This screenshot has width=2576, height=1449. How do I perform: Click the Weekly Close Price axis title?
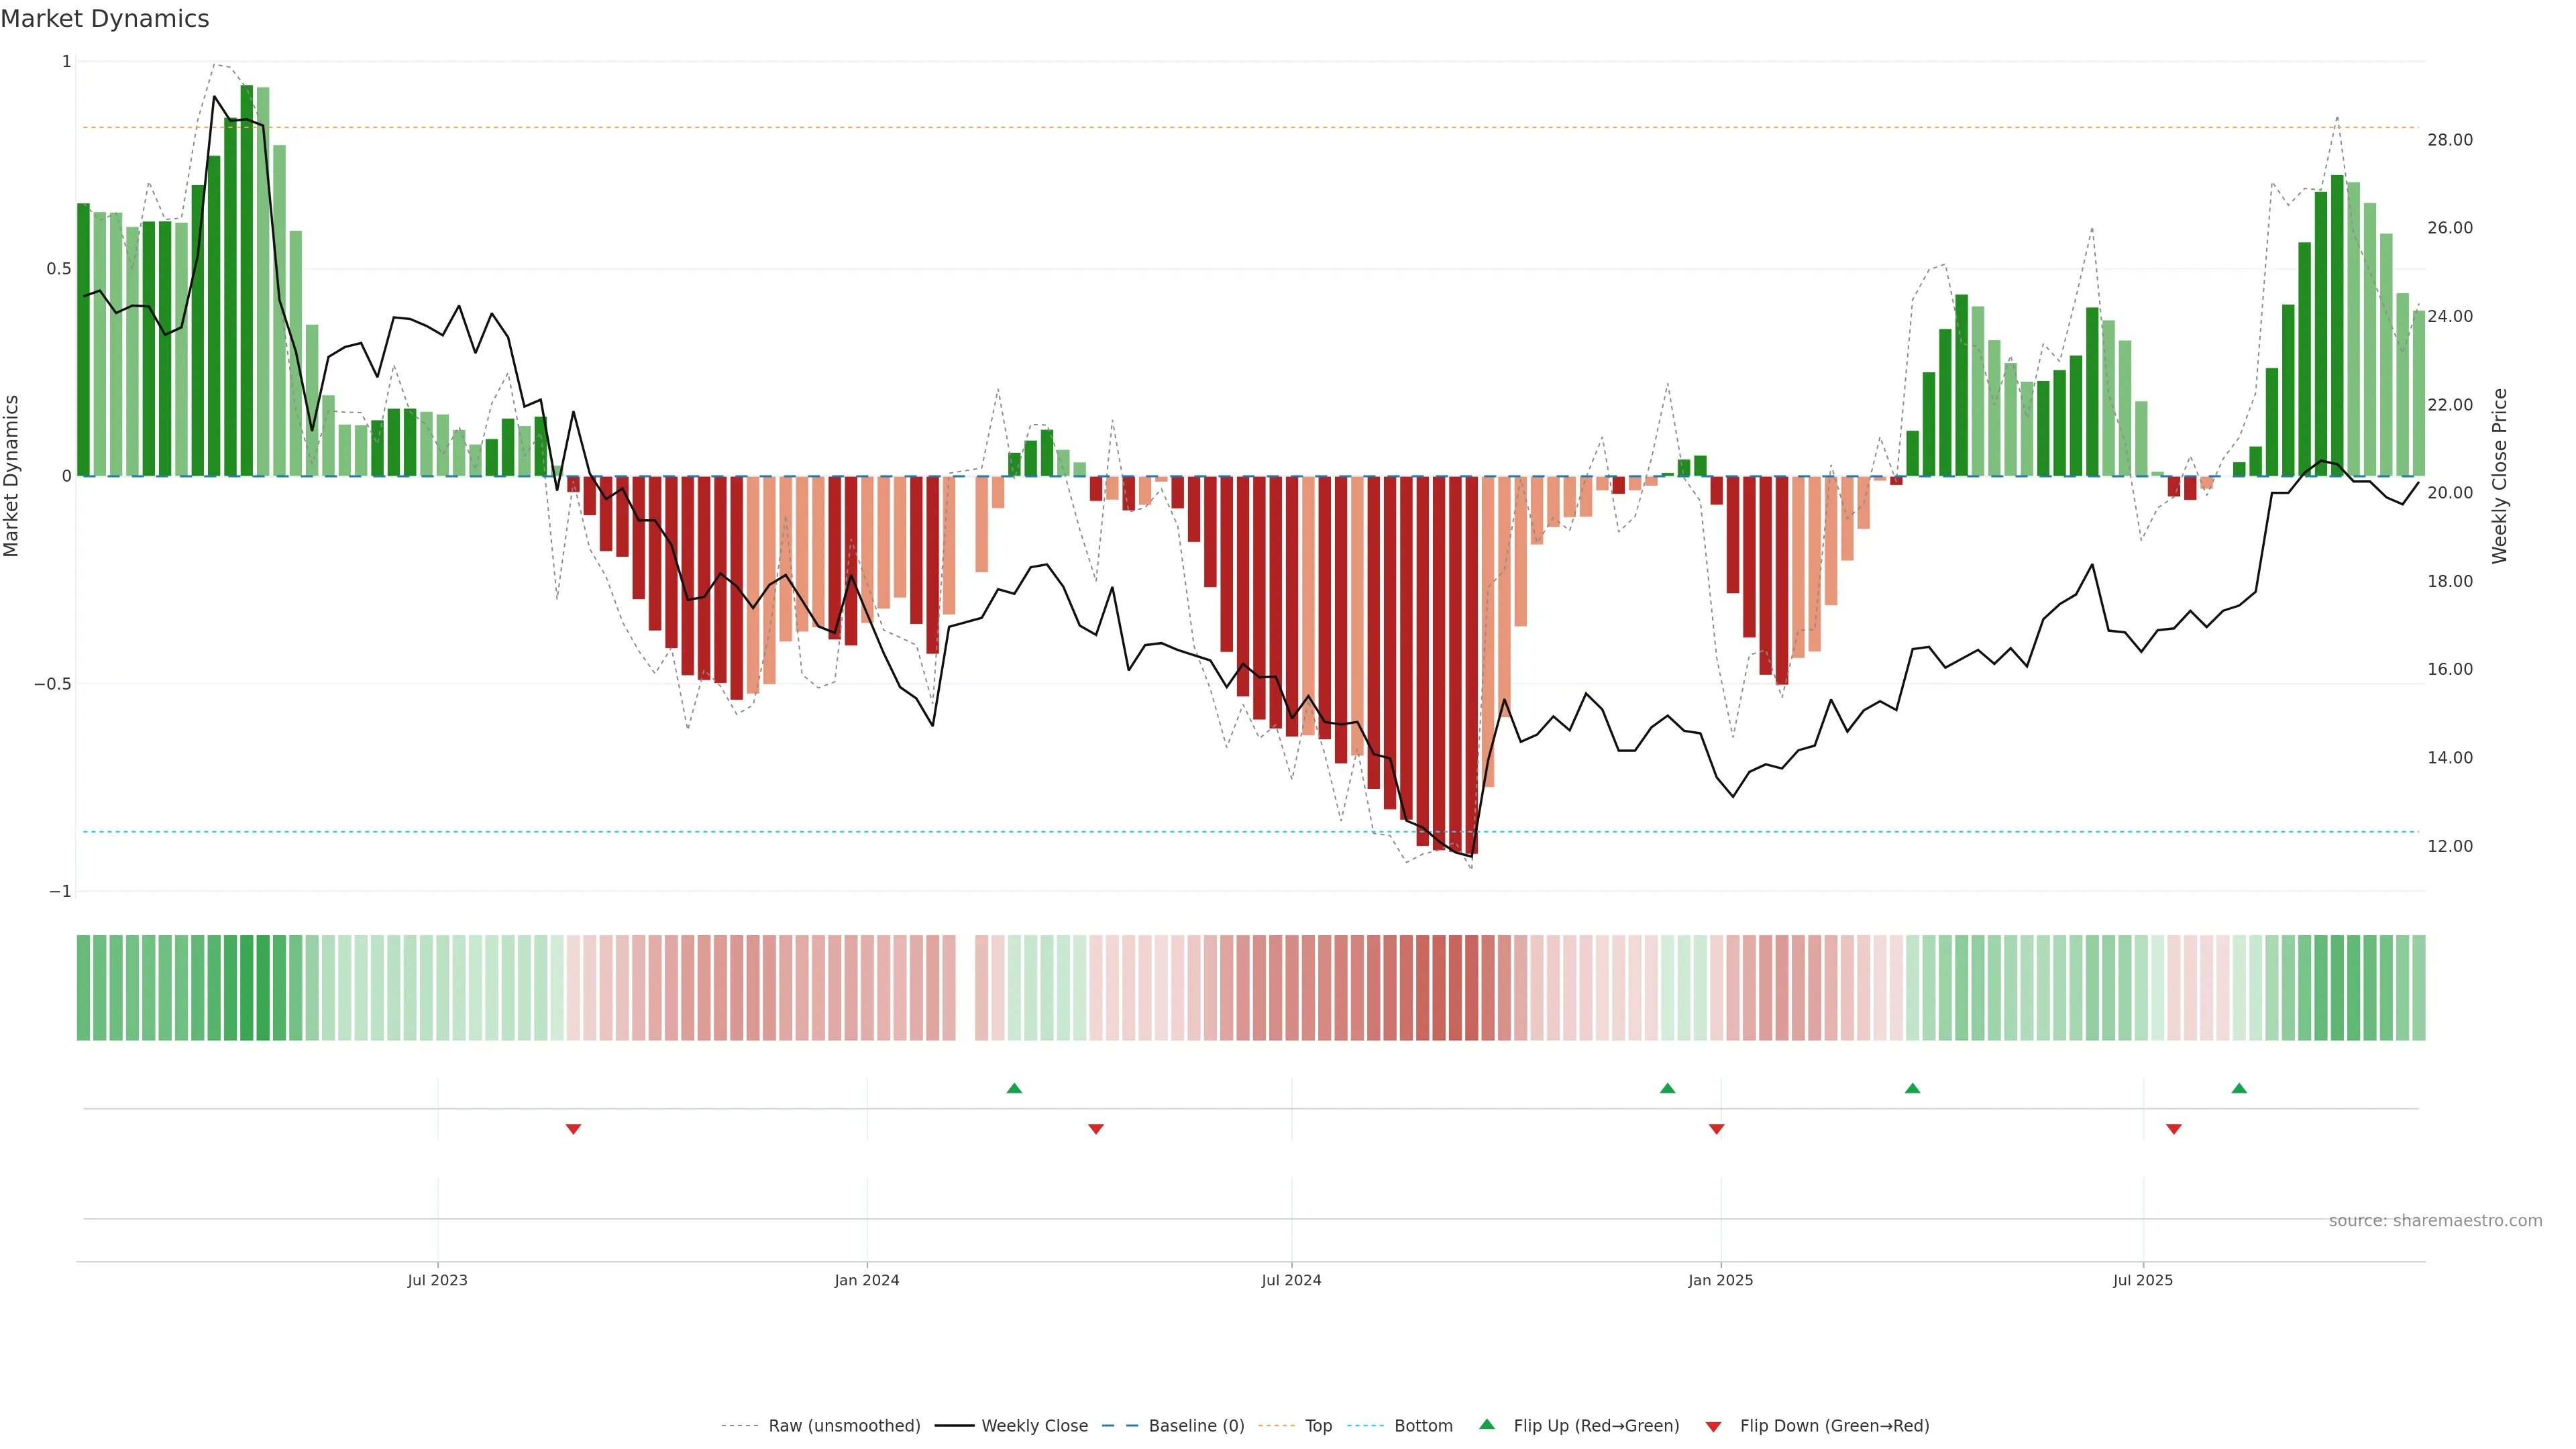[x=2499, y=476]
